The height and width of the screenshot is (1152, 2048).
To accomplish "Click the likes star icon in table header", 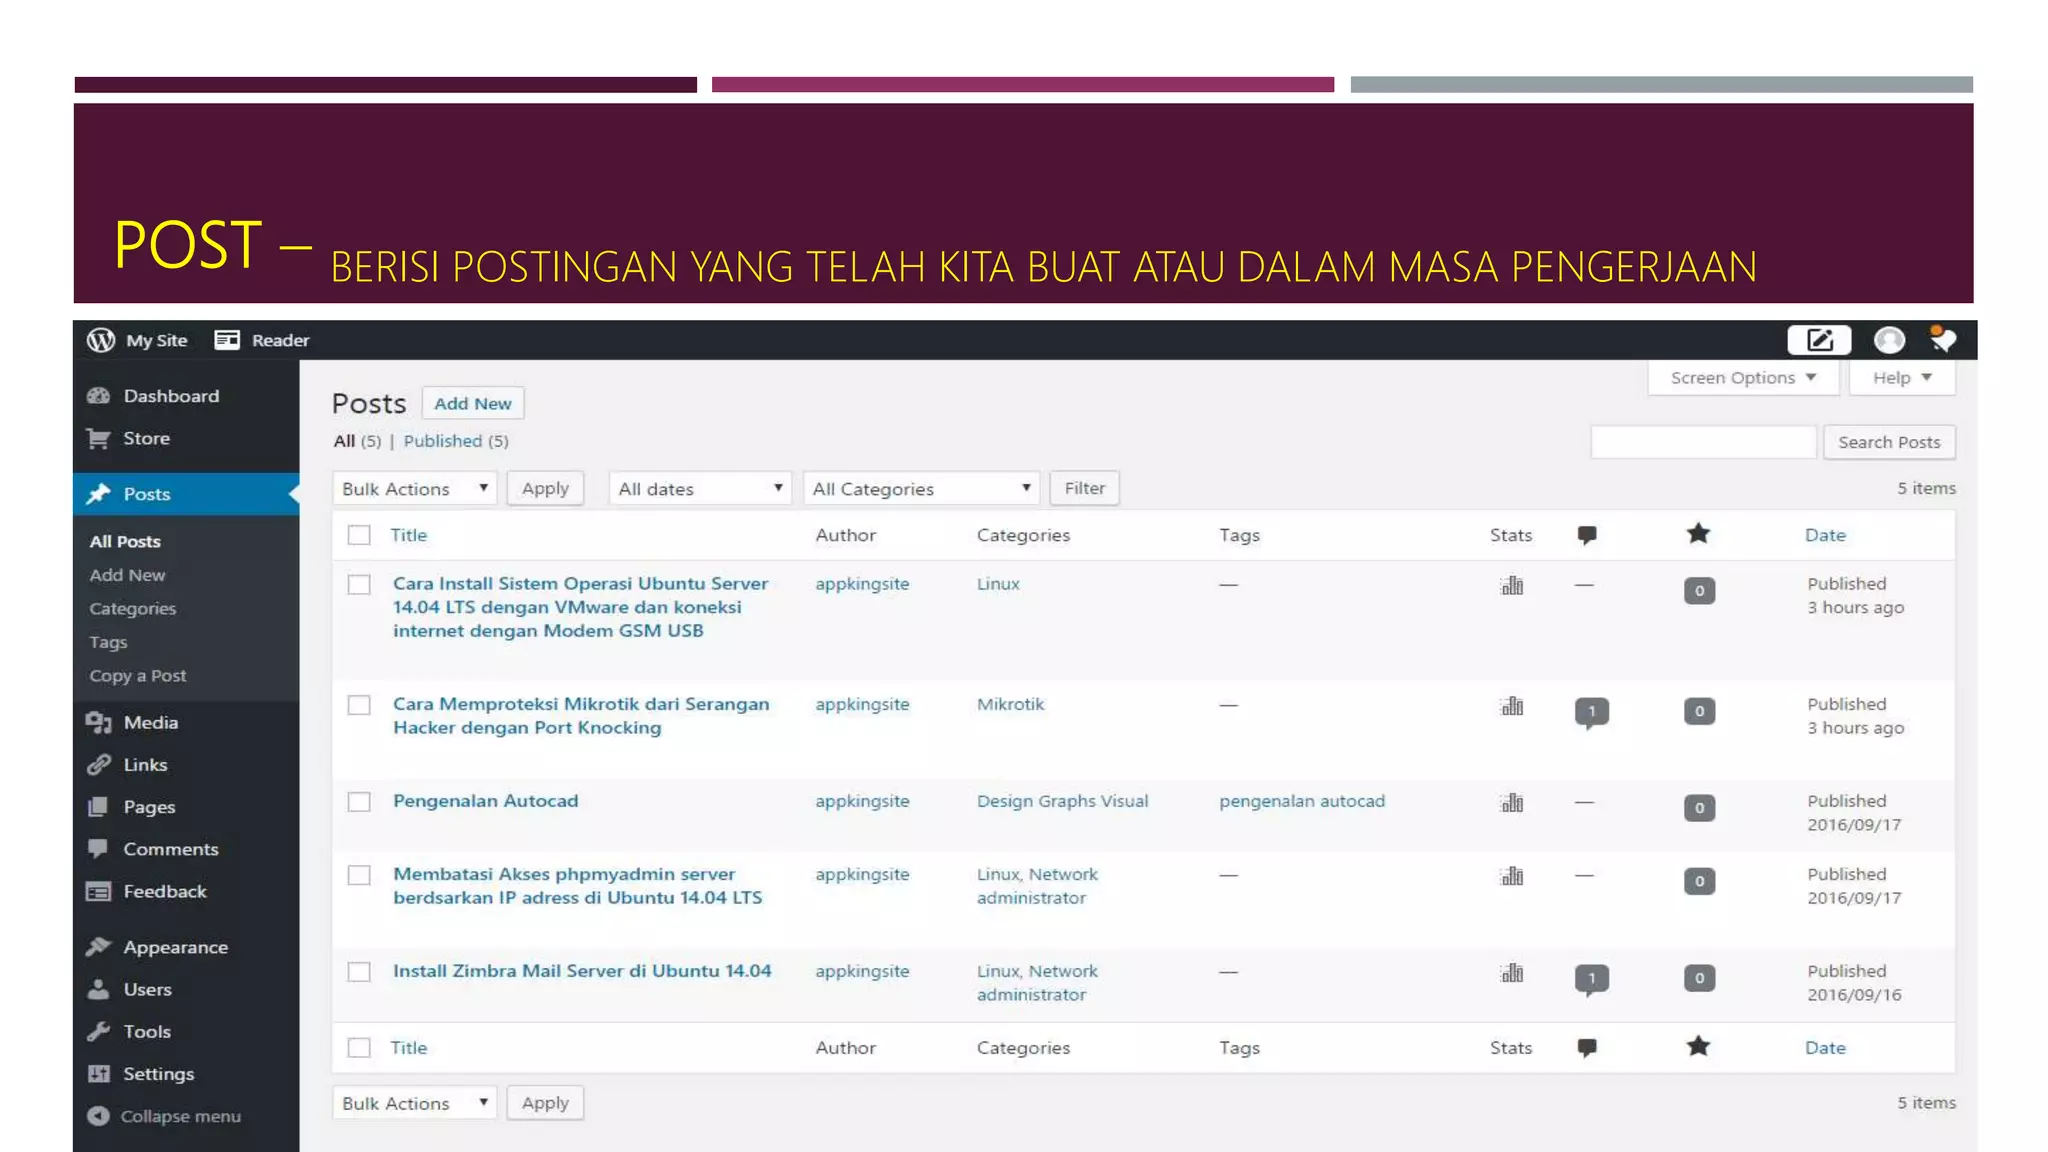I will coord(1698,534).
